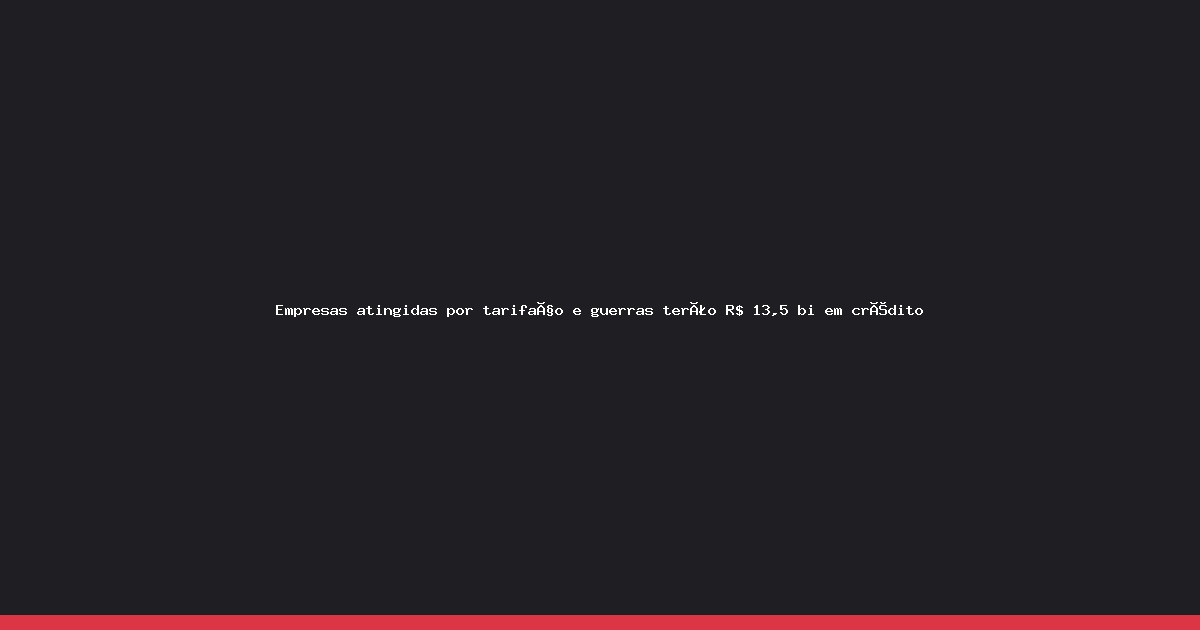Click the word 'Empresas' in the headline

tap(311, 311)
